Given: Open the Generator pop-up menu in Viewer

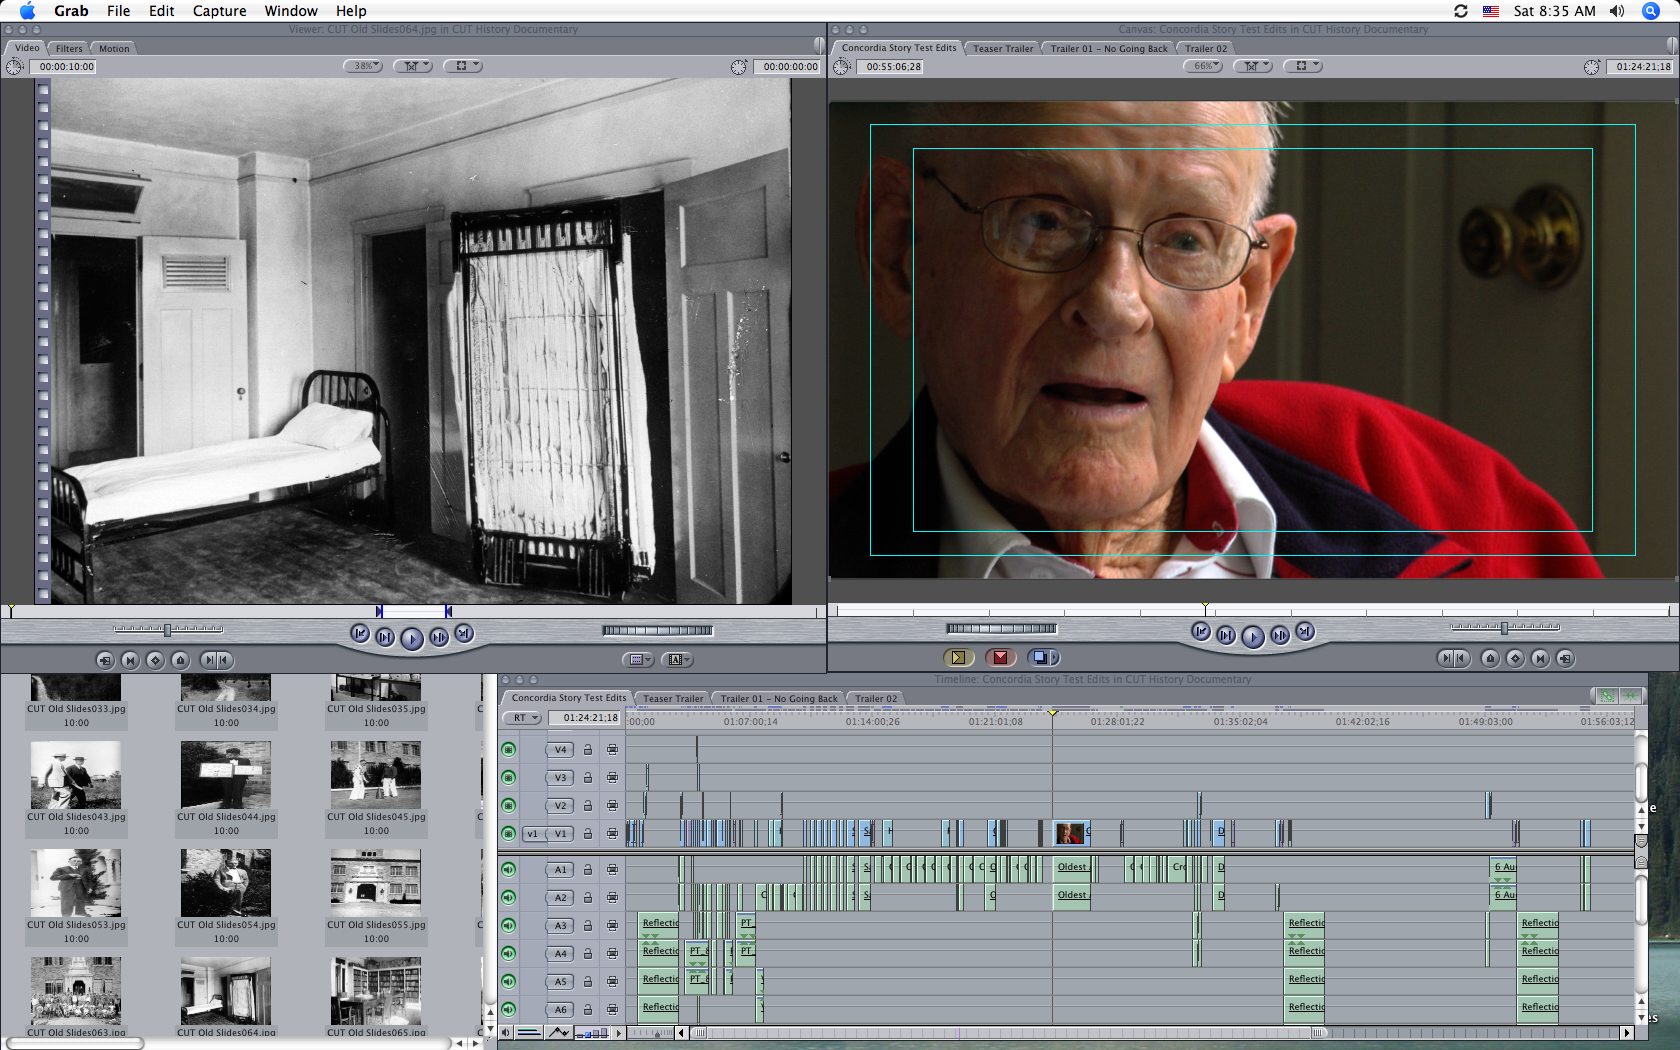Looking at the screenshot, I should click(x=677, y=660).
